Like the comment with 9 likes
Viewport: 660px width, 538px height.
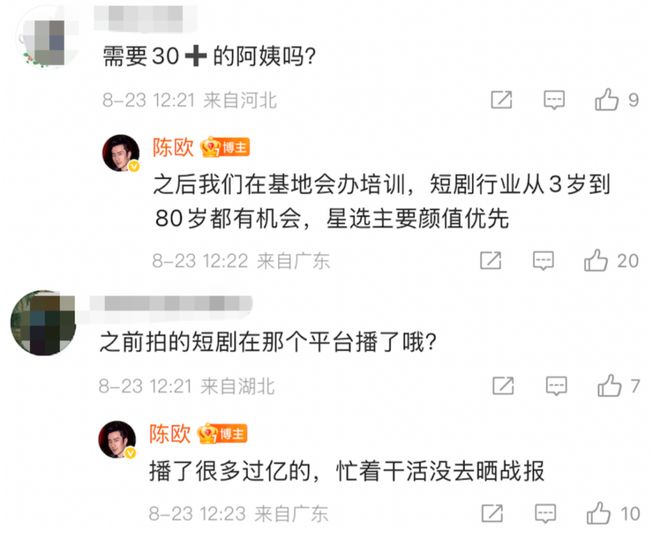tap(606, 99)
